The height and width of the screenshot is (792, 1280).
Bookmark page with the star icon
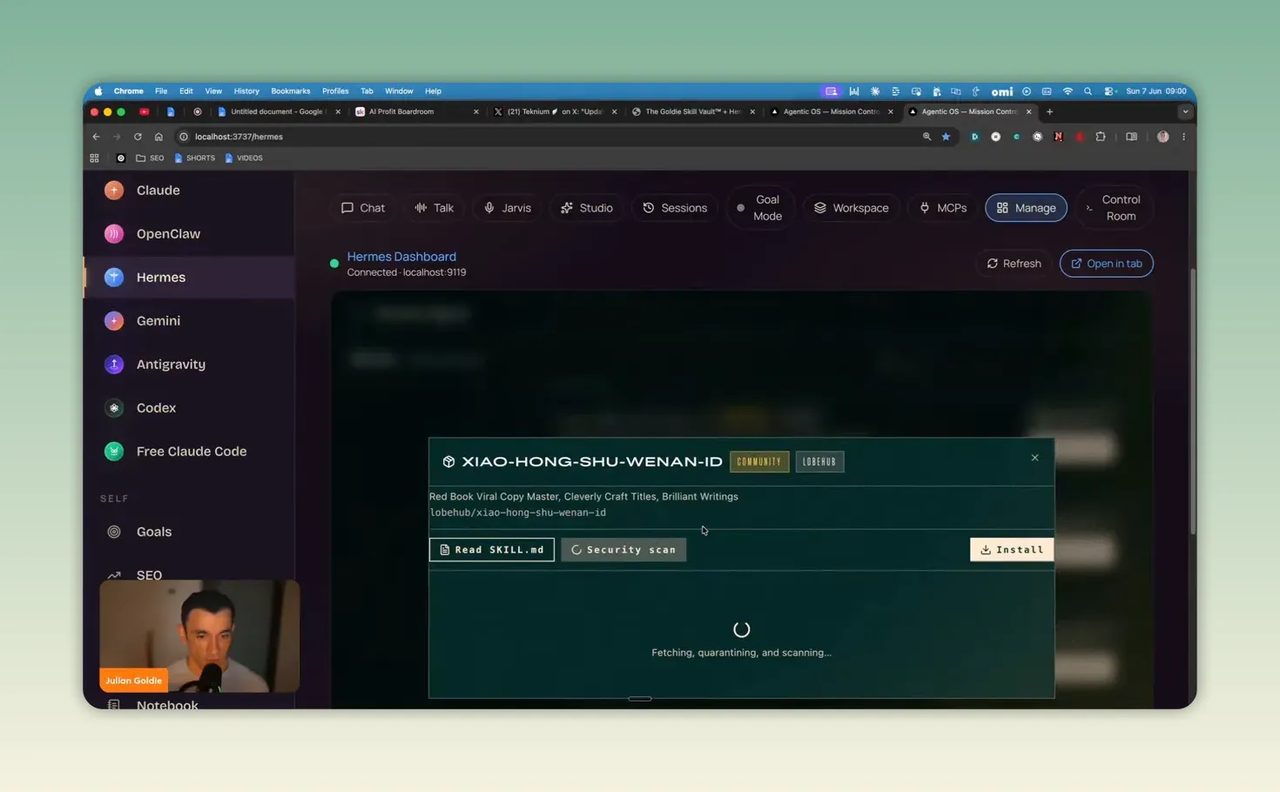point(946,137)
